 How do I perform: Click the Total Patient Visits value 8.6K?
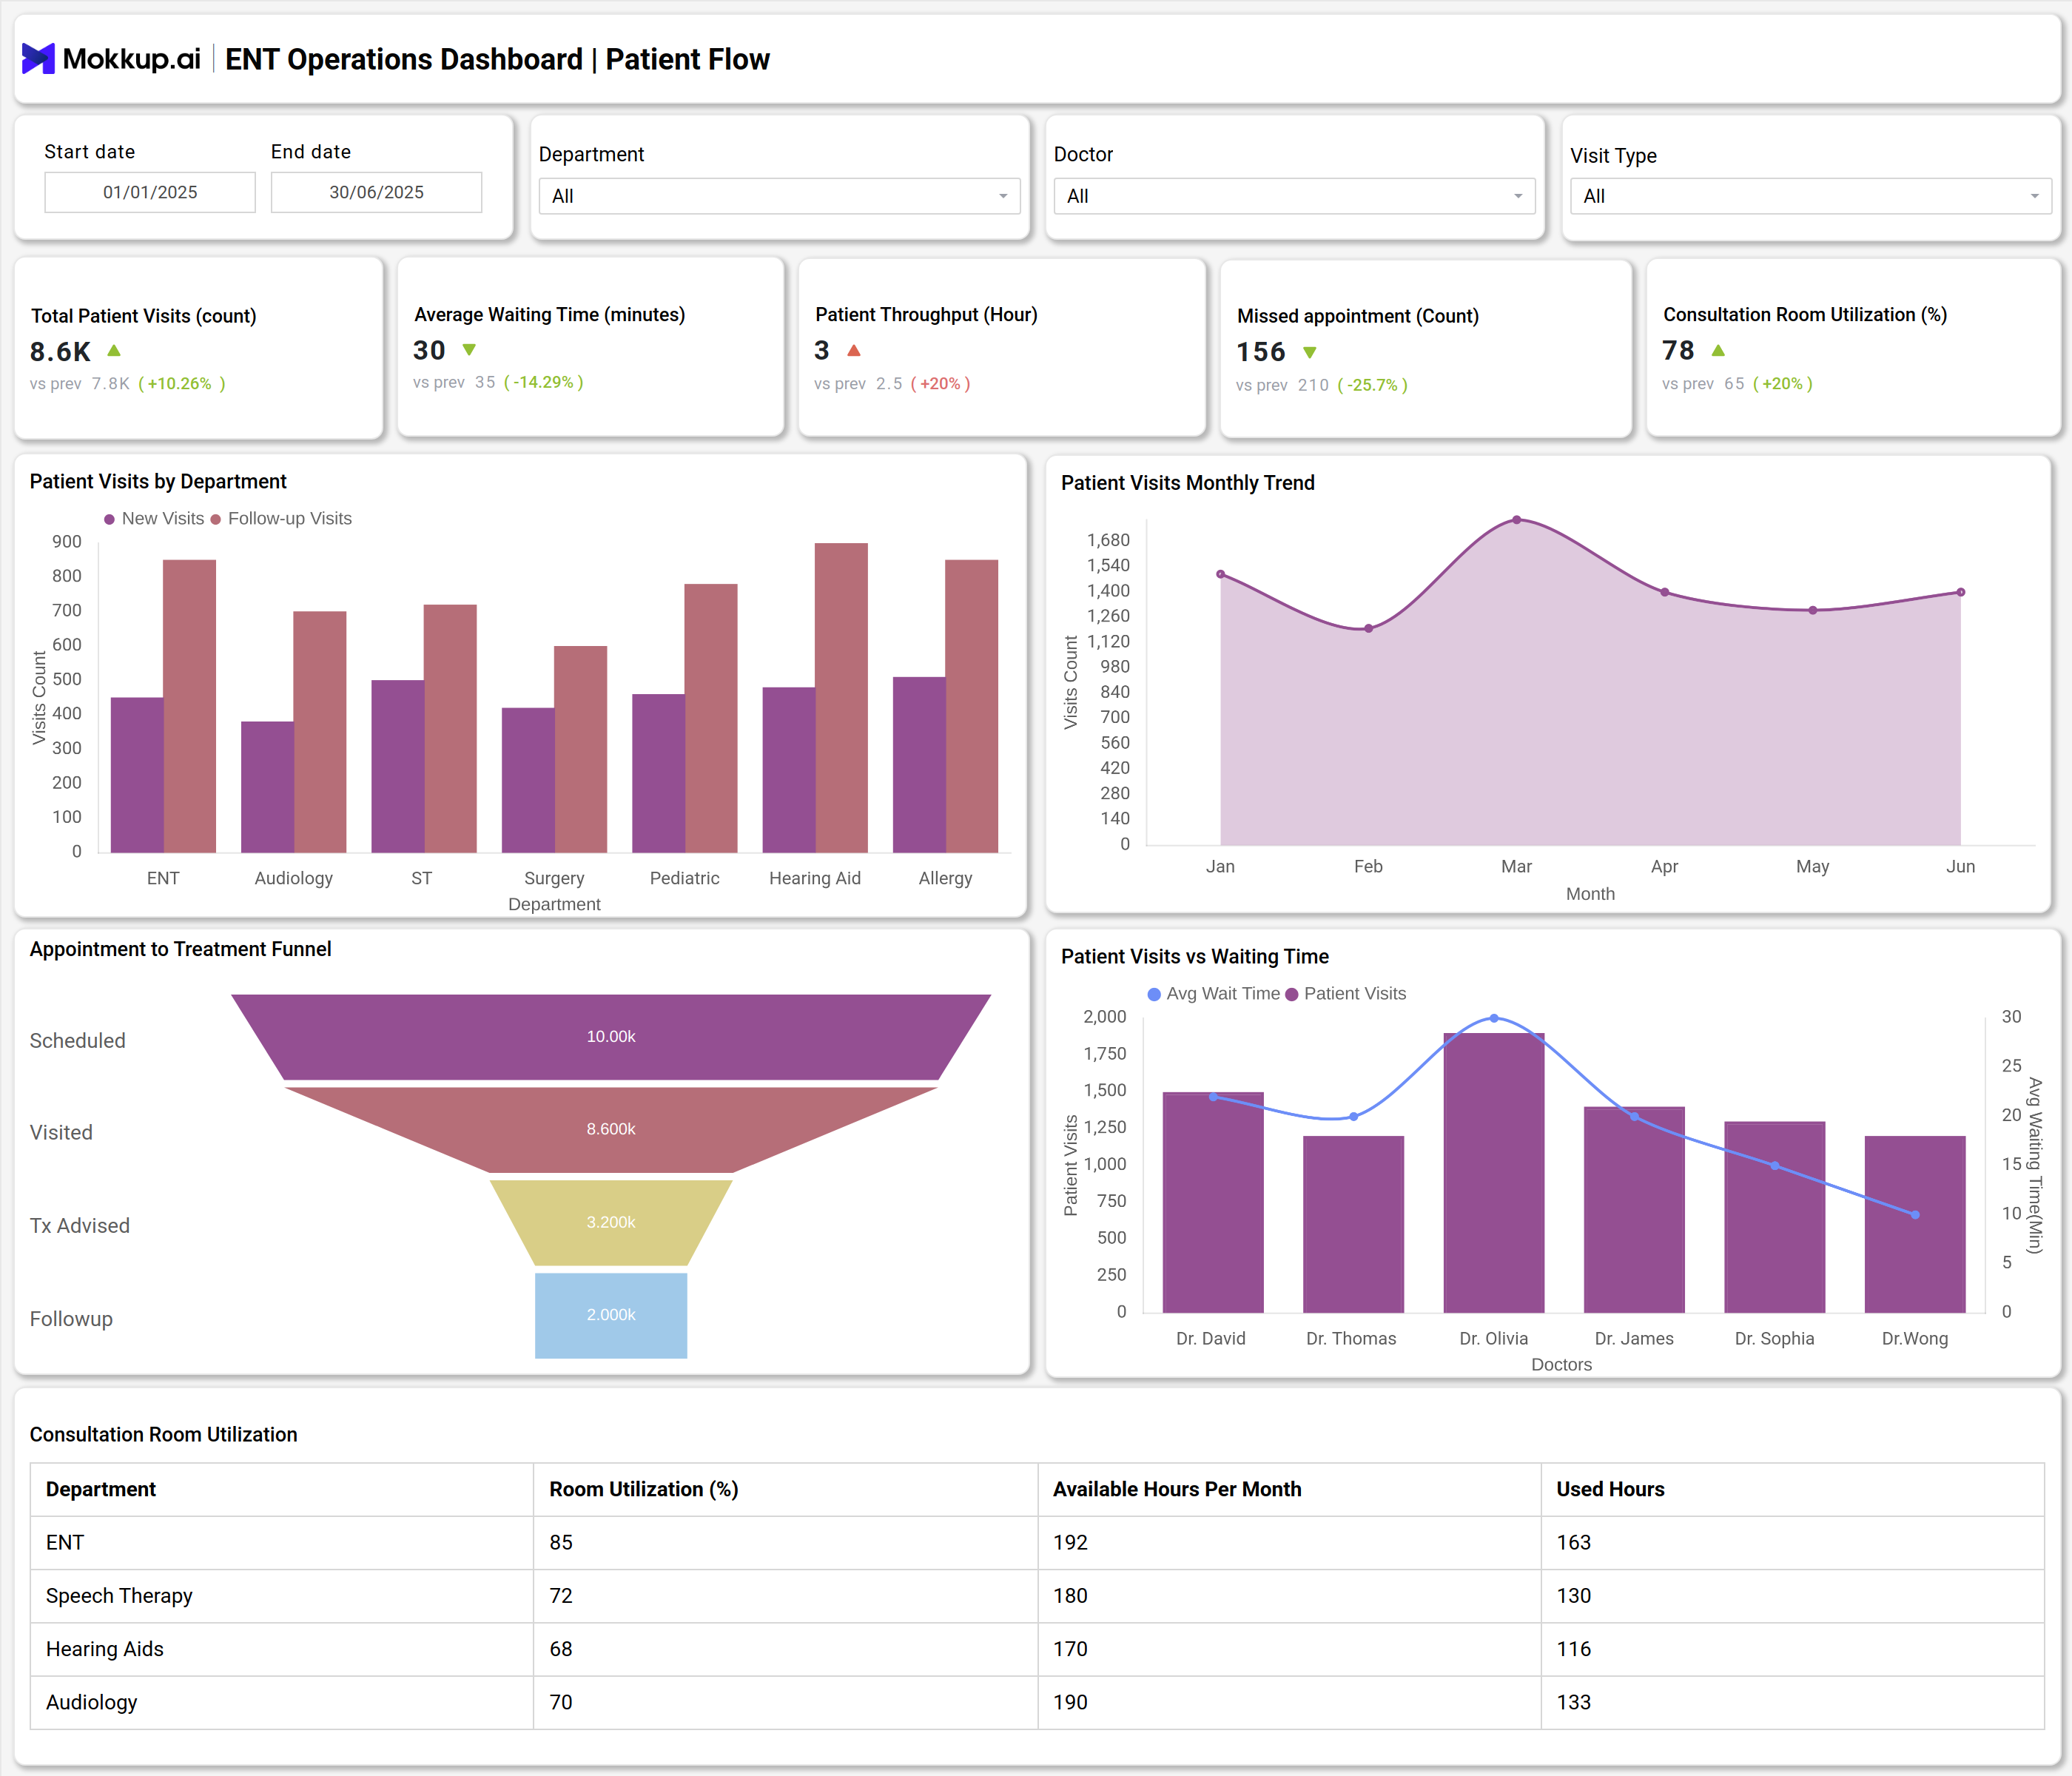(x=60, y=352)
